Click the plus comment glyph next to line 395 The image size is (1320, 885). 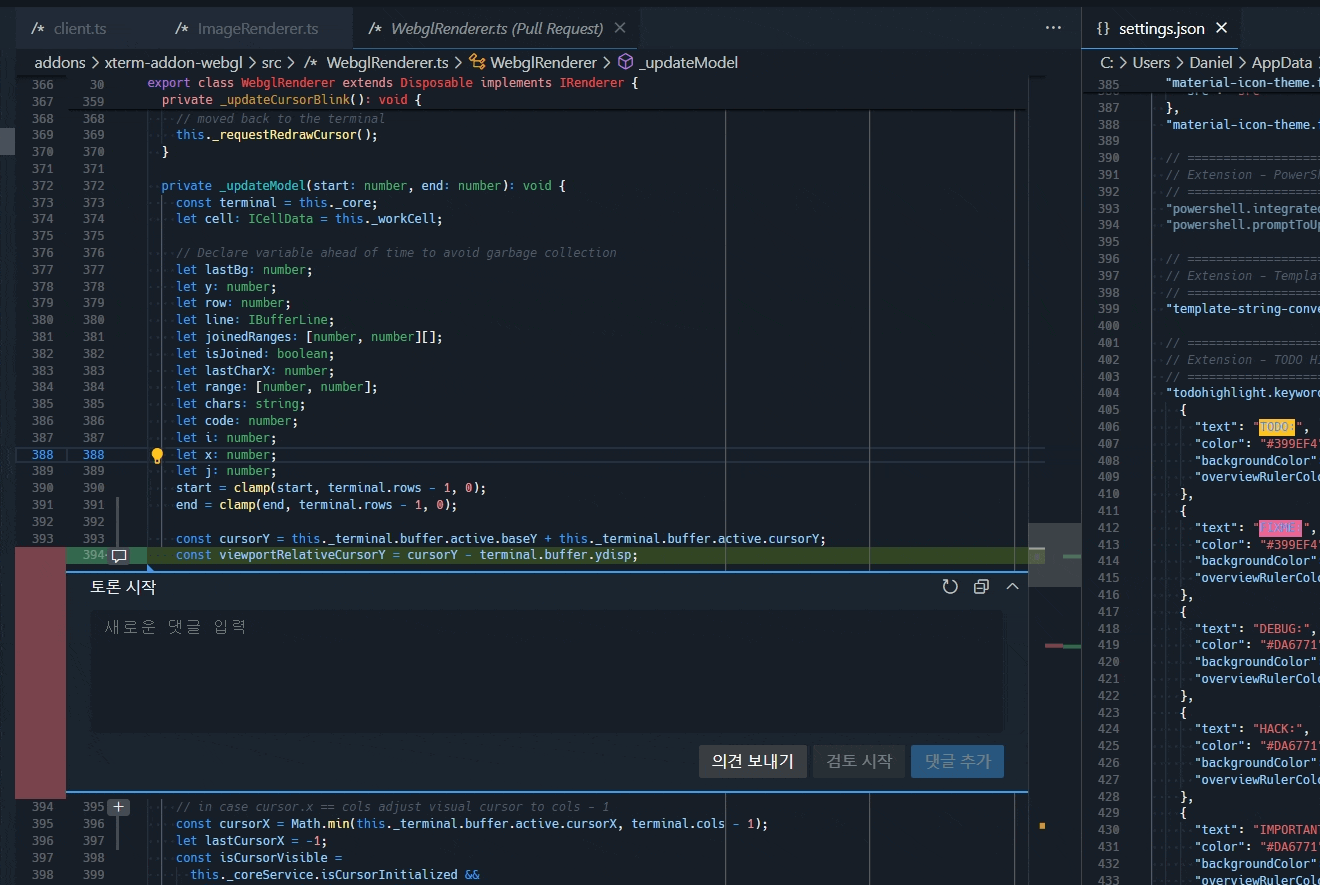tap(118, 806)
